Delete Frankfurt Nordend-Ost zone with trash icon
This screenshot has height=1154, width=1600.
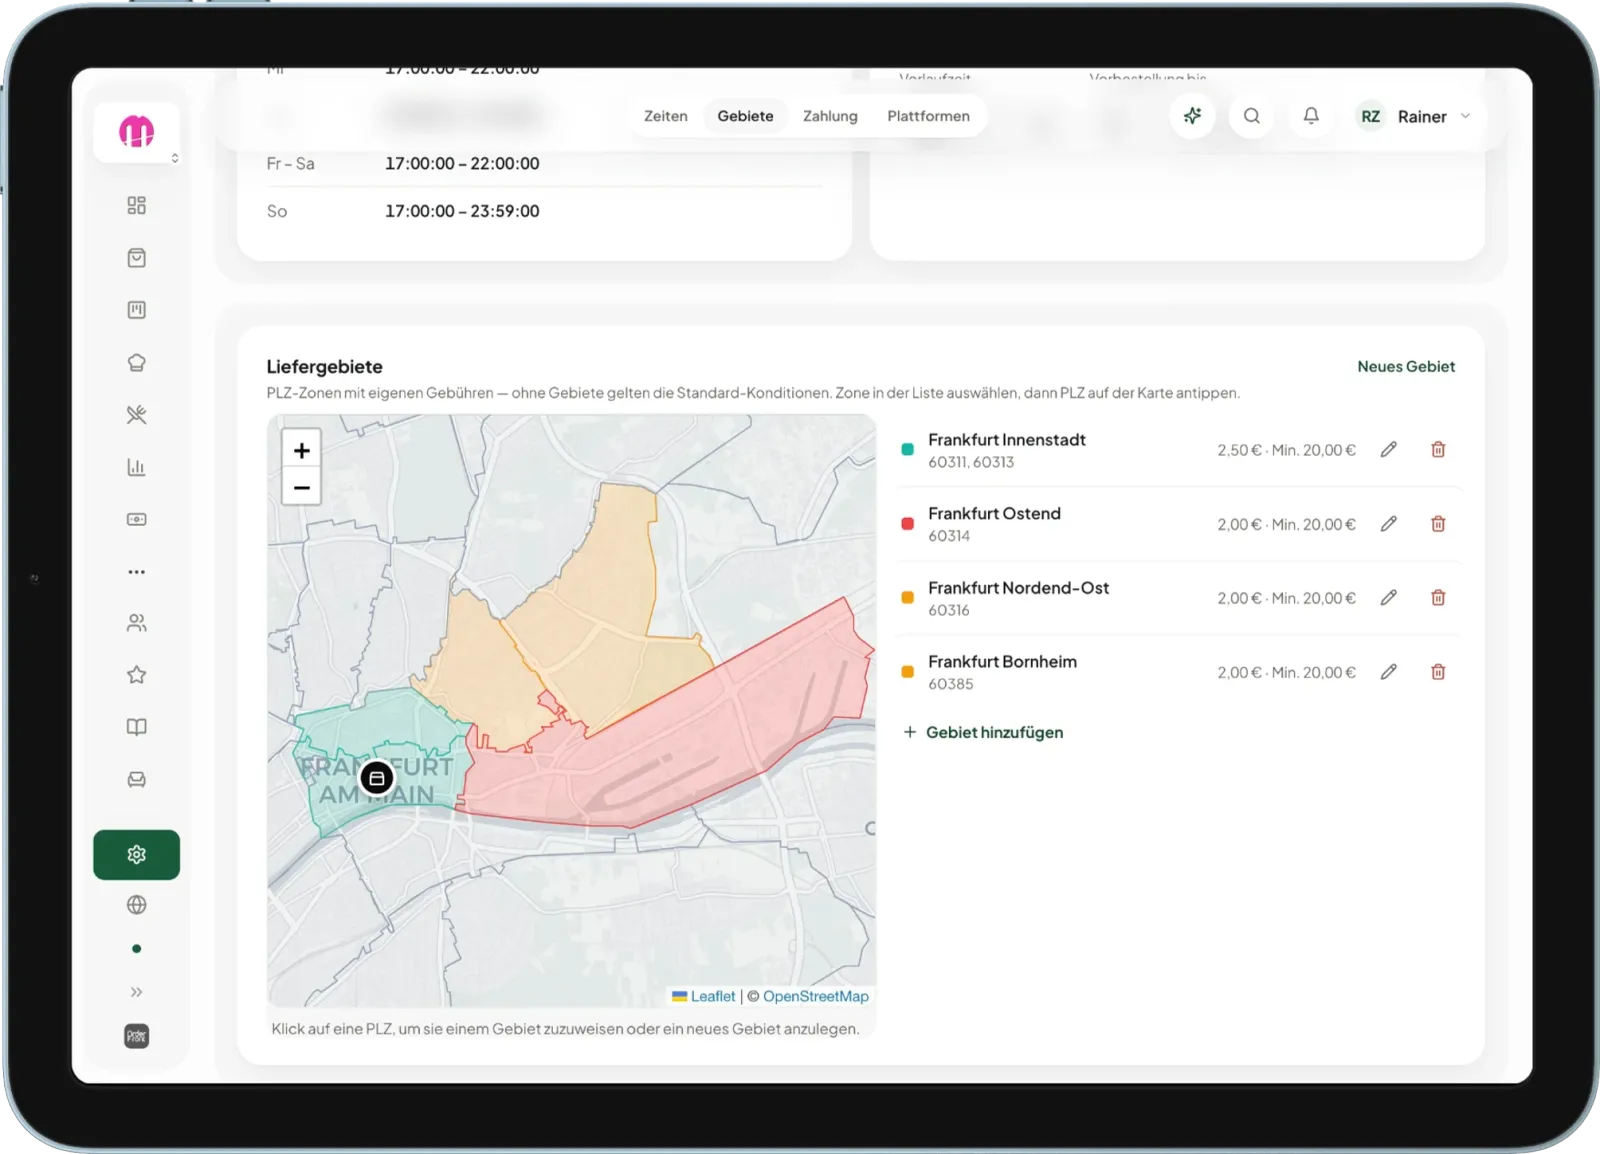click(1438, 598)
